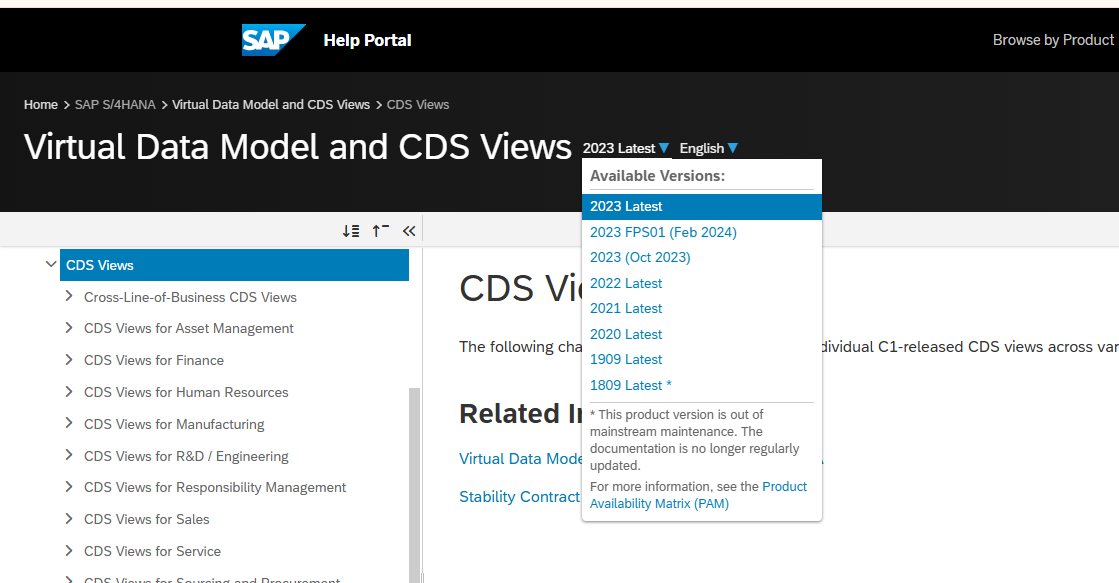
Task: Open SAP S/4HANA breadcrumb
Action: [115, 105]
